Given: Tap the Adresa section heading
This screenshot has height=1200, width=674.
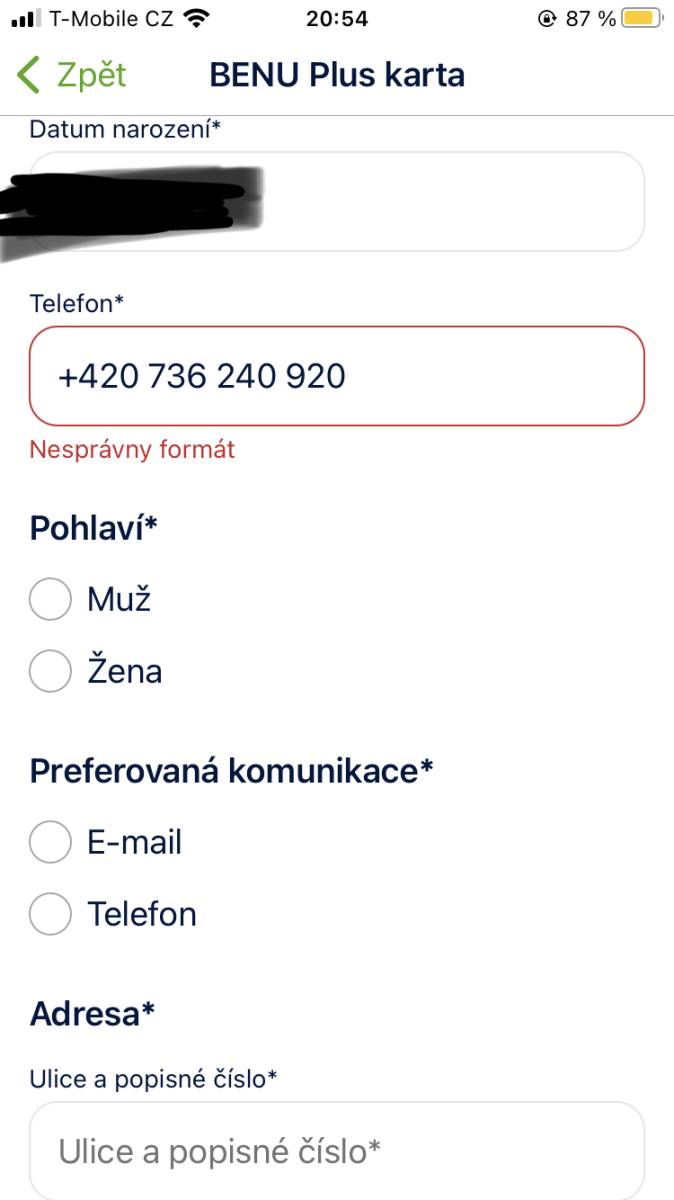Looking at the screenshot, I should (93, 1014).
